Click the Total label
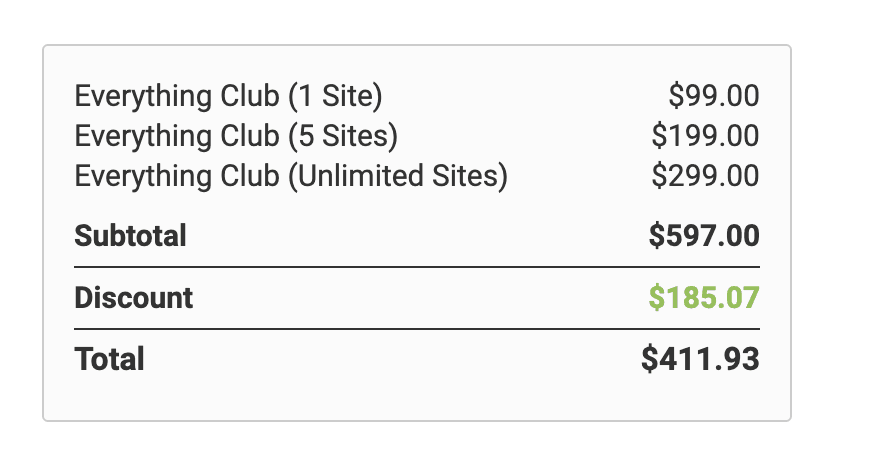876x470 pixels. [110, 359]
